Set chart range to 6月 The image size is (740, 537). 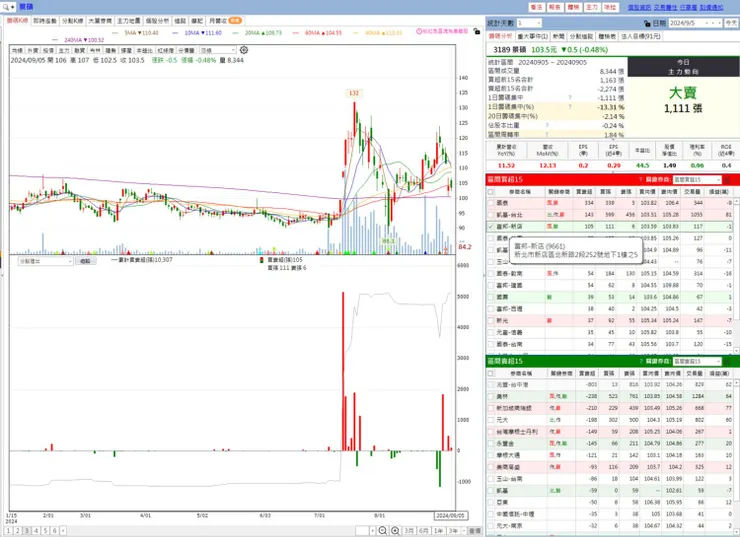point(423,531)
